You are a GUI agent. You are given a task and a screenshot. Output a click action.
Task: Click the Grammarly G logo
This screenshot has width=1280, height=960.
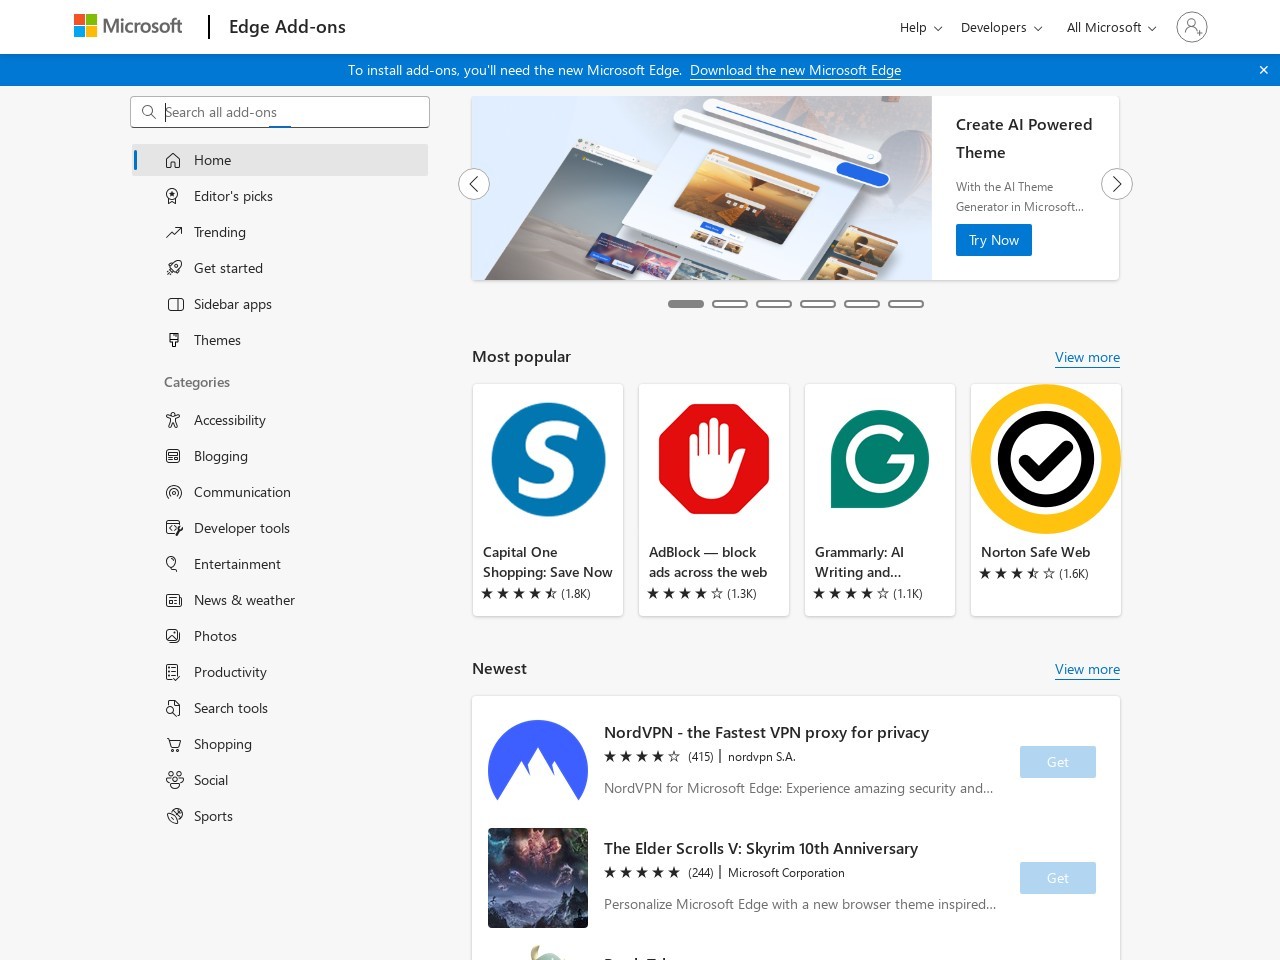click(x=880, y=459)
